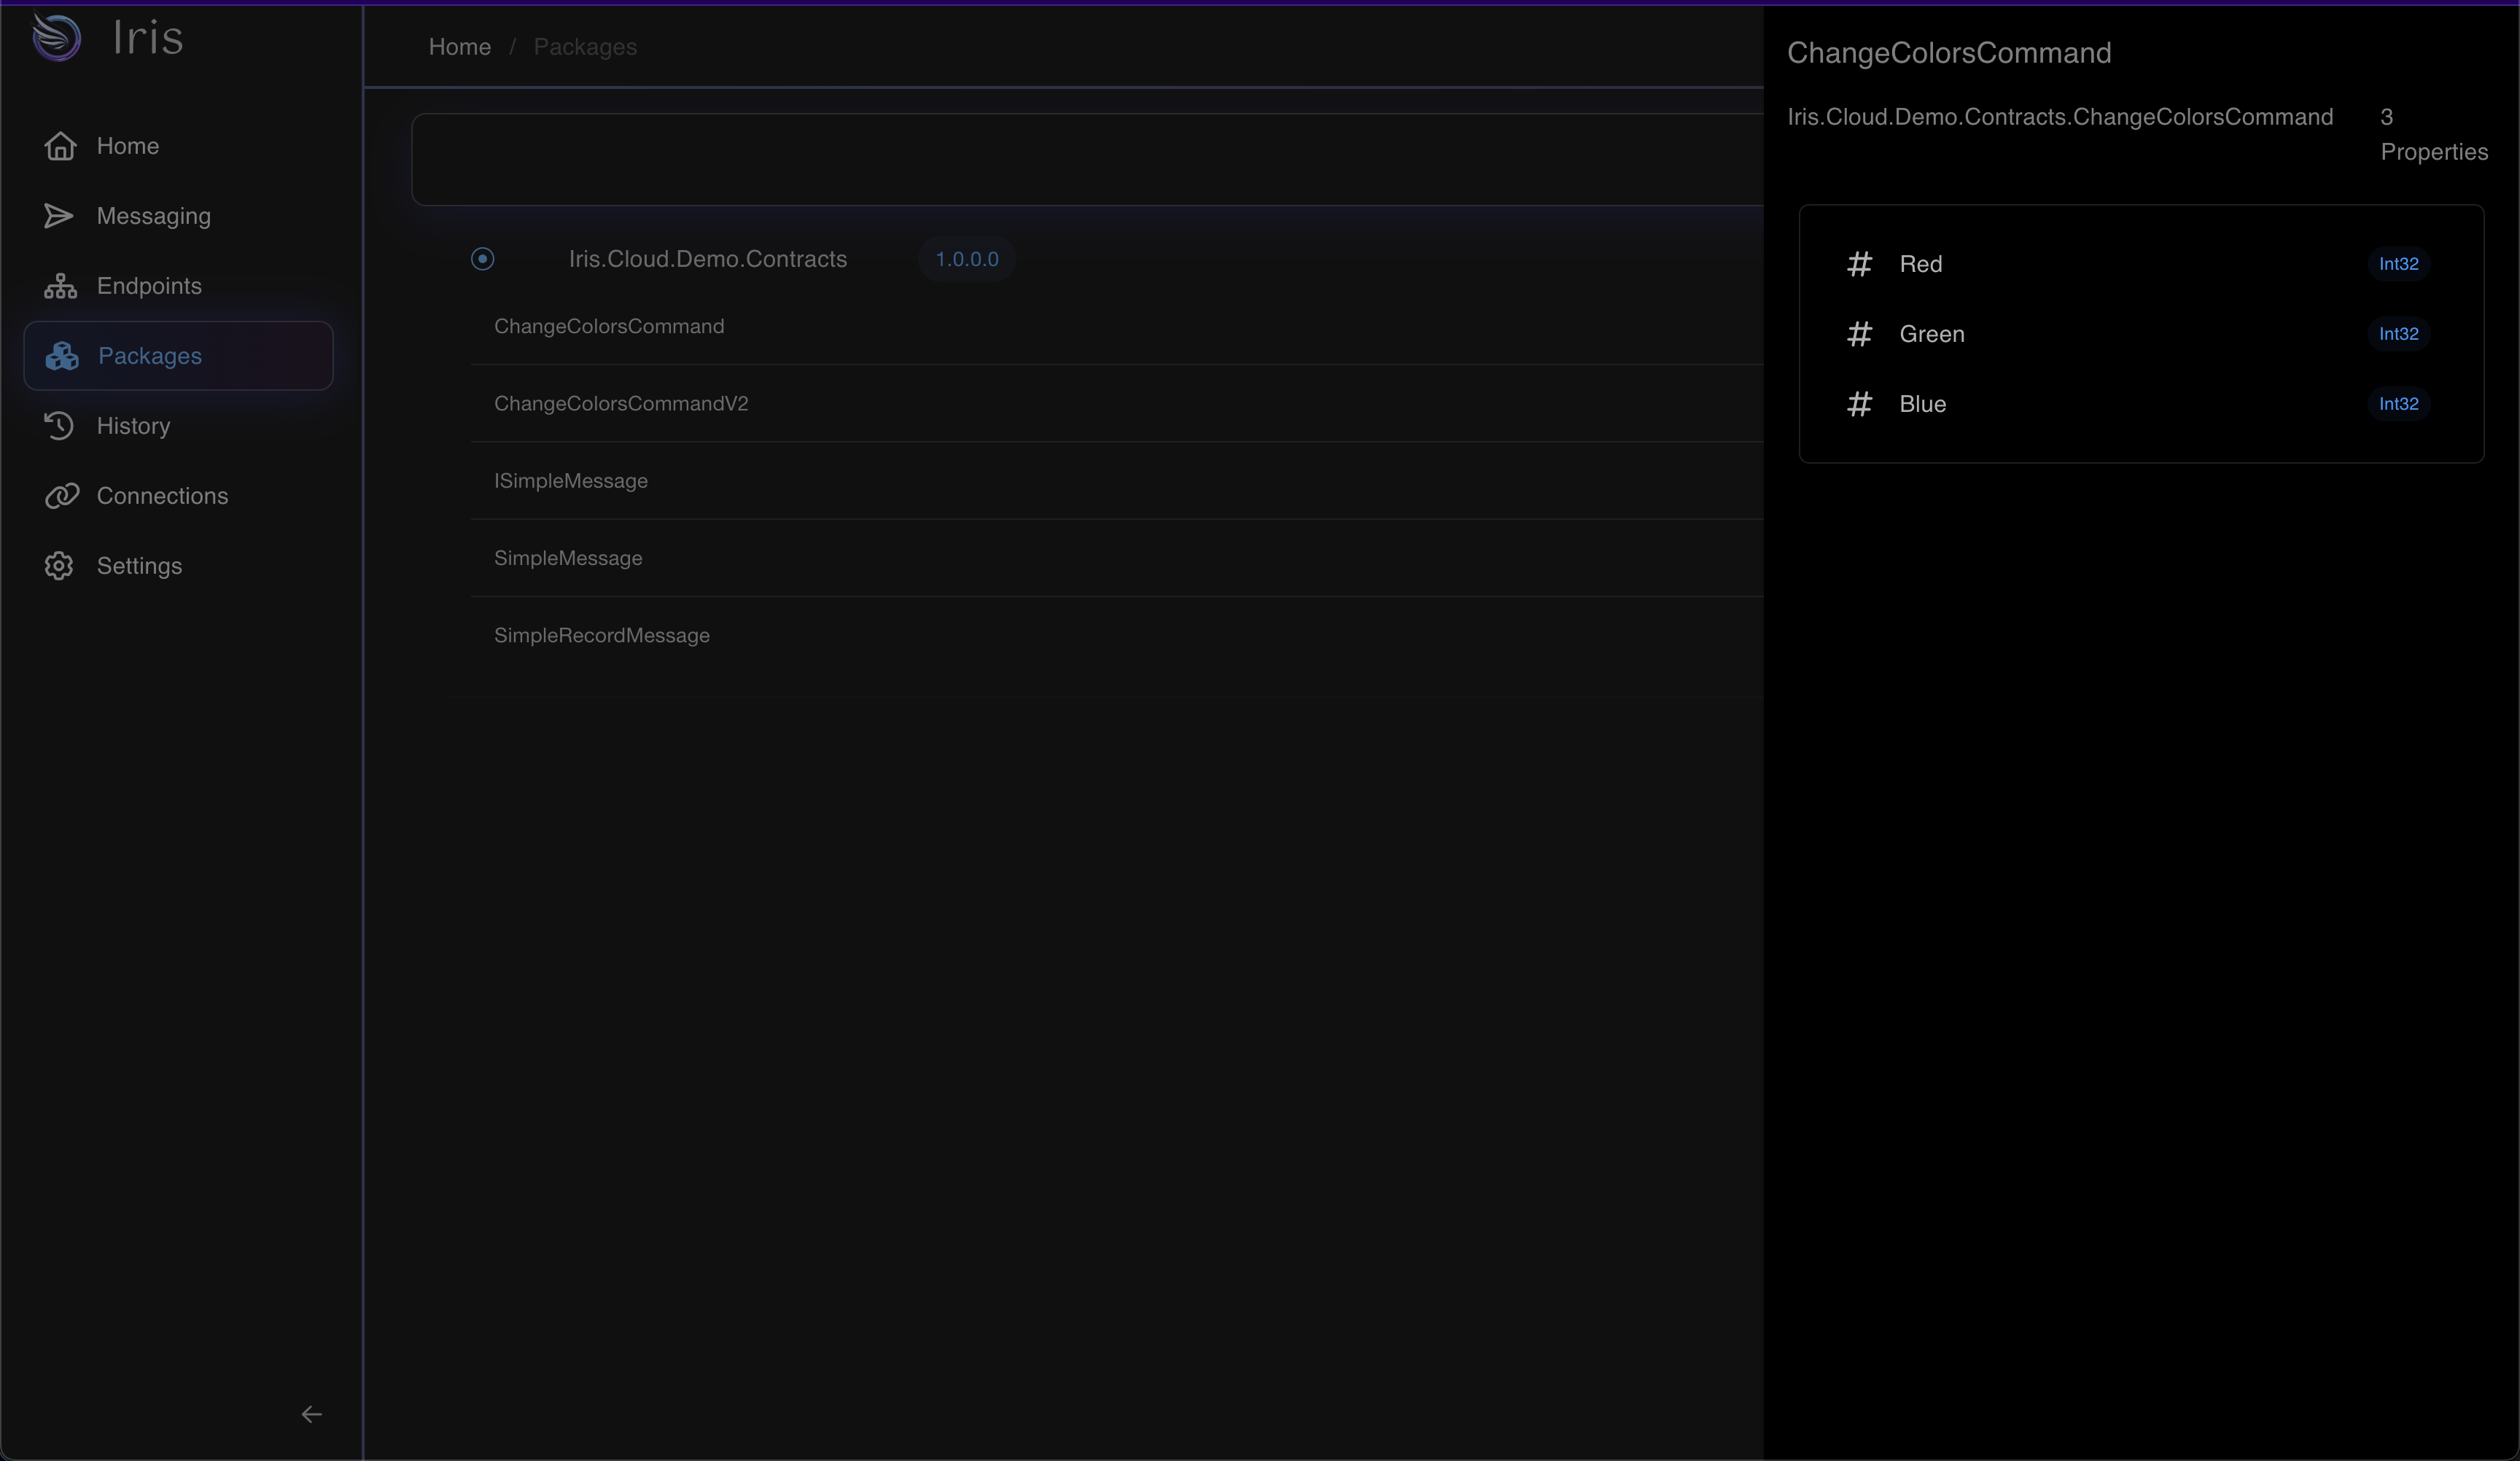Click the History clock icon
Screen dimensions: 2520x1461
59,426
